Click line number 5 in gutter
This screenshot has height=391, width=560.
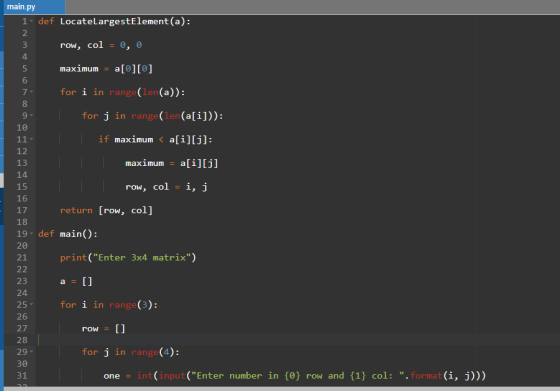coord(25,69)
